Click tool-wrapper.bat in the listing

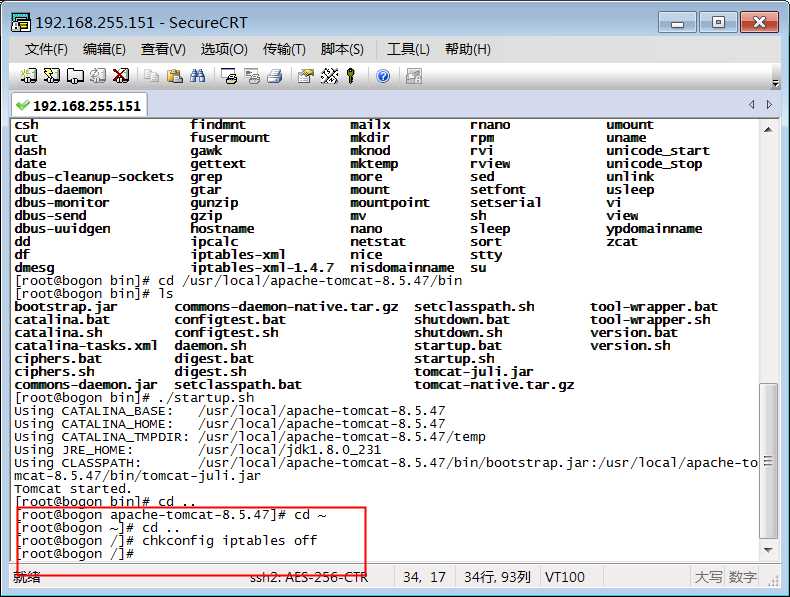[654, 307]
